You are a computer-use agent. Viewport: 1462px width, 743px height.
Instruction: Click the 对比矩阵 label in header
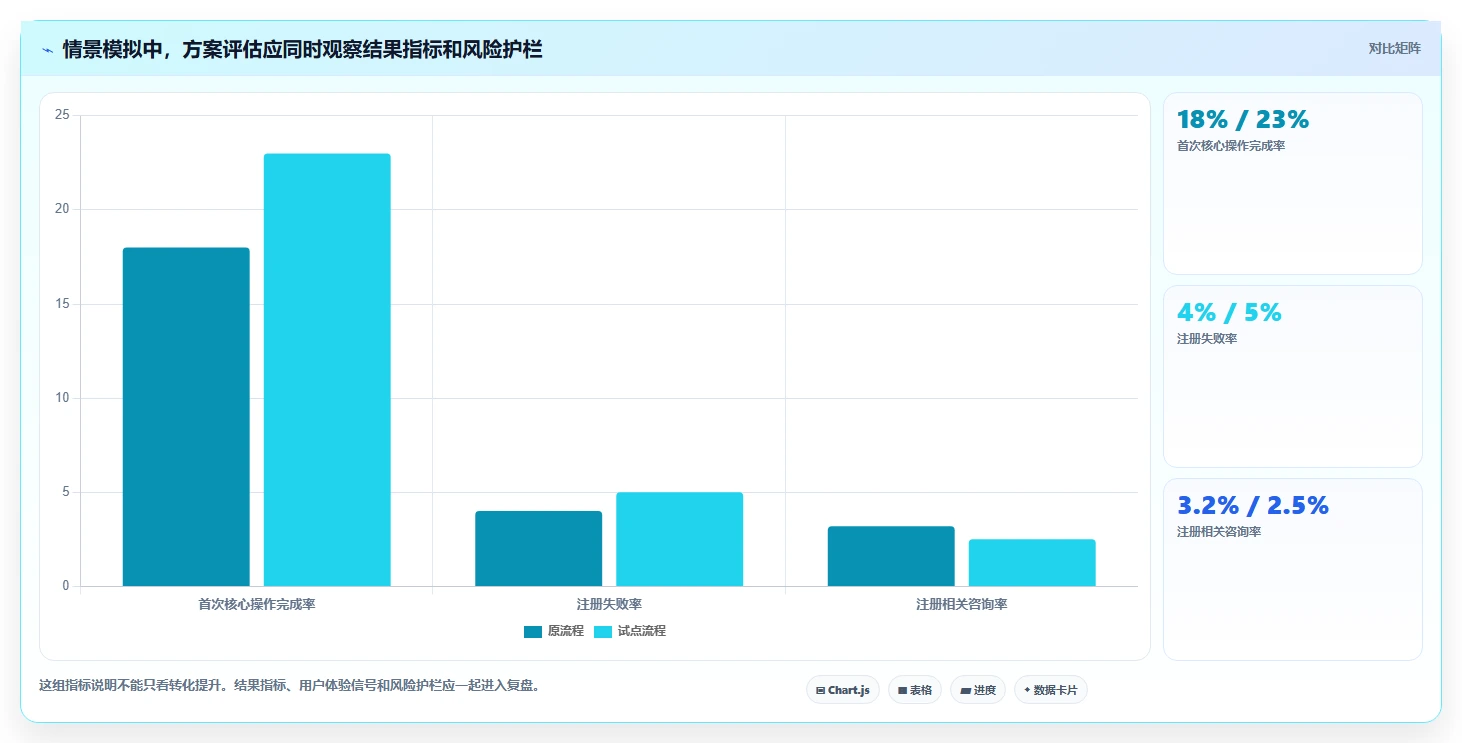coord(1394,48)
